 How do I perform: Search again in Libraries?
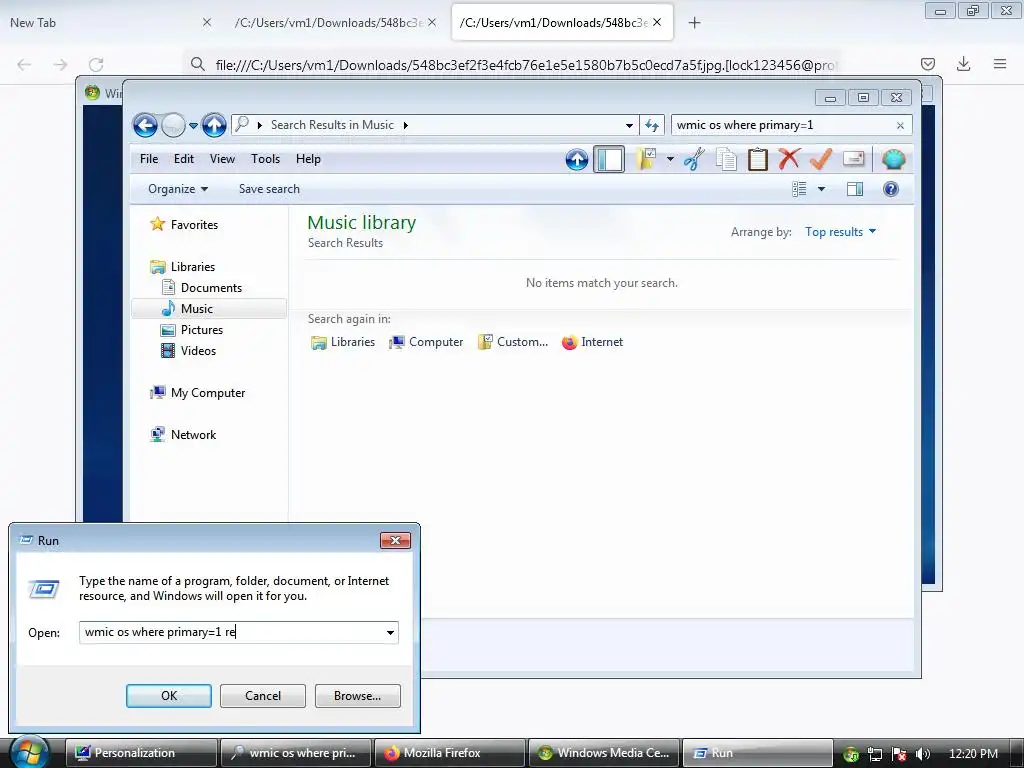tap(343, 342)
